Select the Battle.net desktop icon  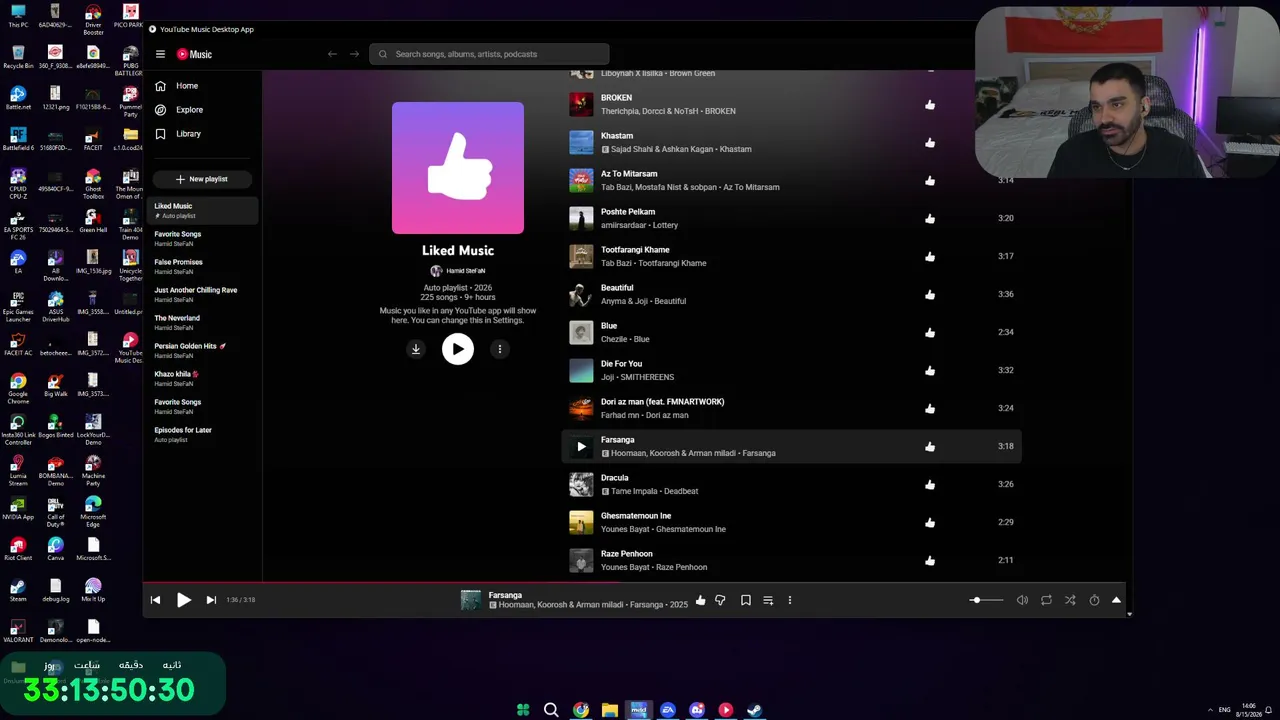pyautogui.click(x=18, y=98)
